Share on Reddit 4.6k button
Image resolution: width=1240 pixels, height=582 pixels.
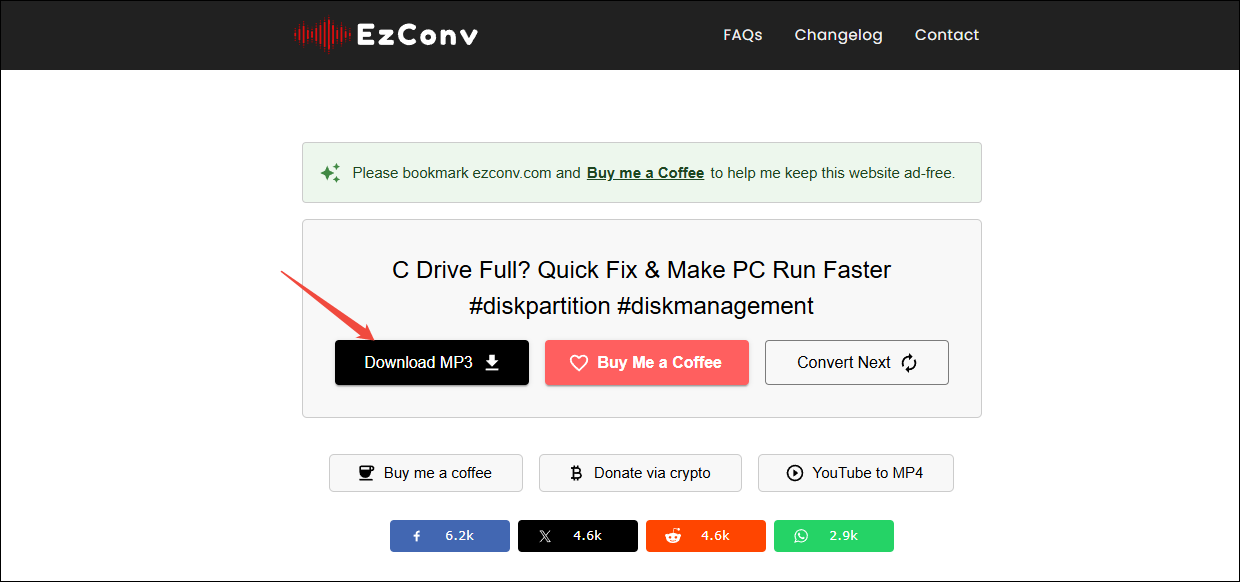tap(706, 536)
